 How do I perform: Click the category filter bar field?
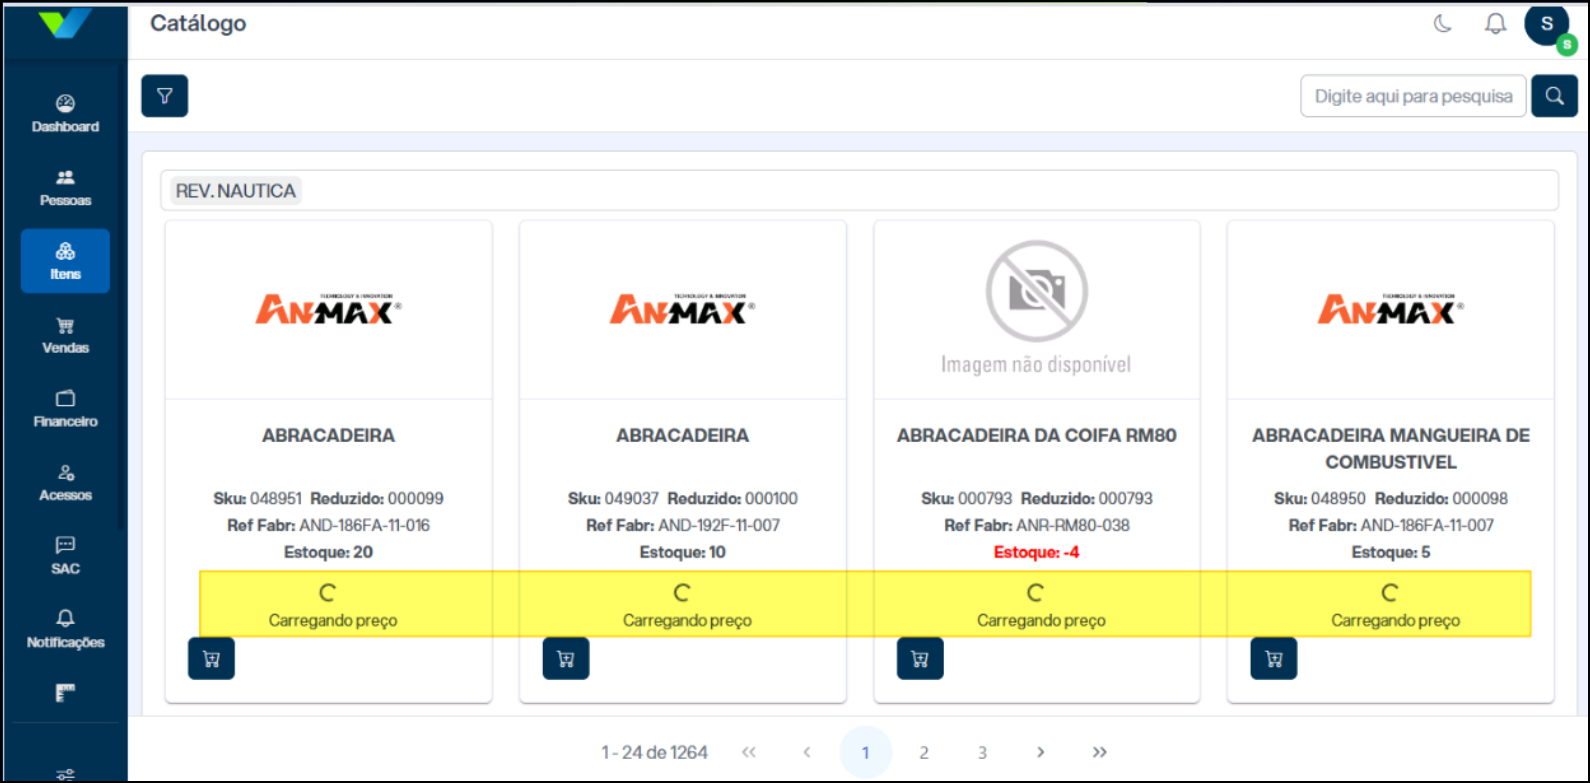pos(859,191)
